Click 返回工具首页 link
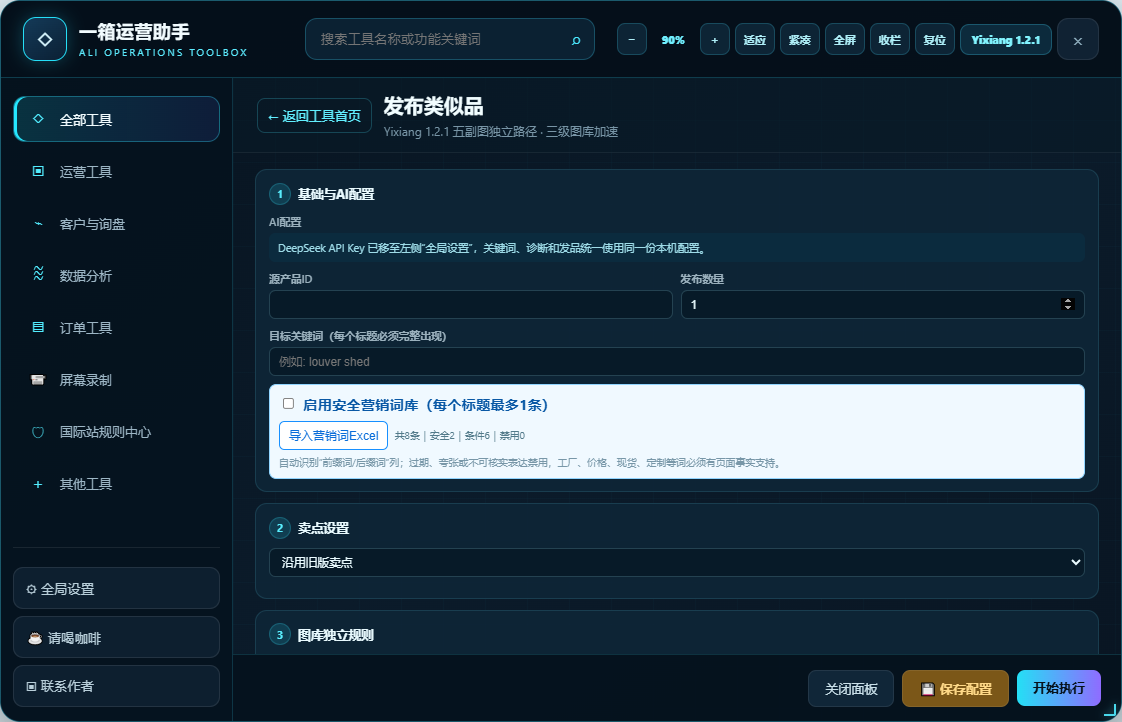 (314, 116)
